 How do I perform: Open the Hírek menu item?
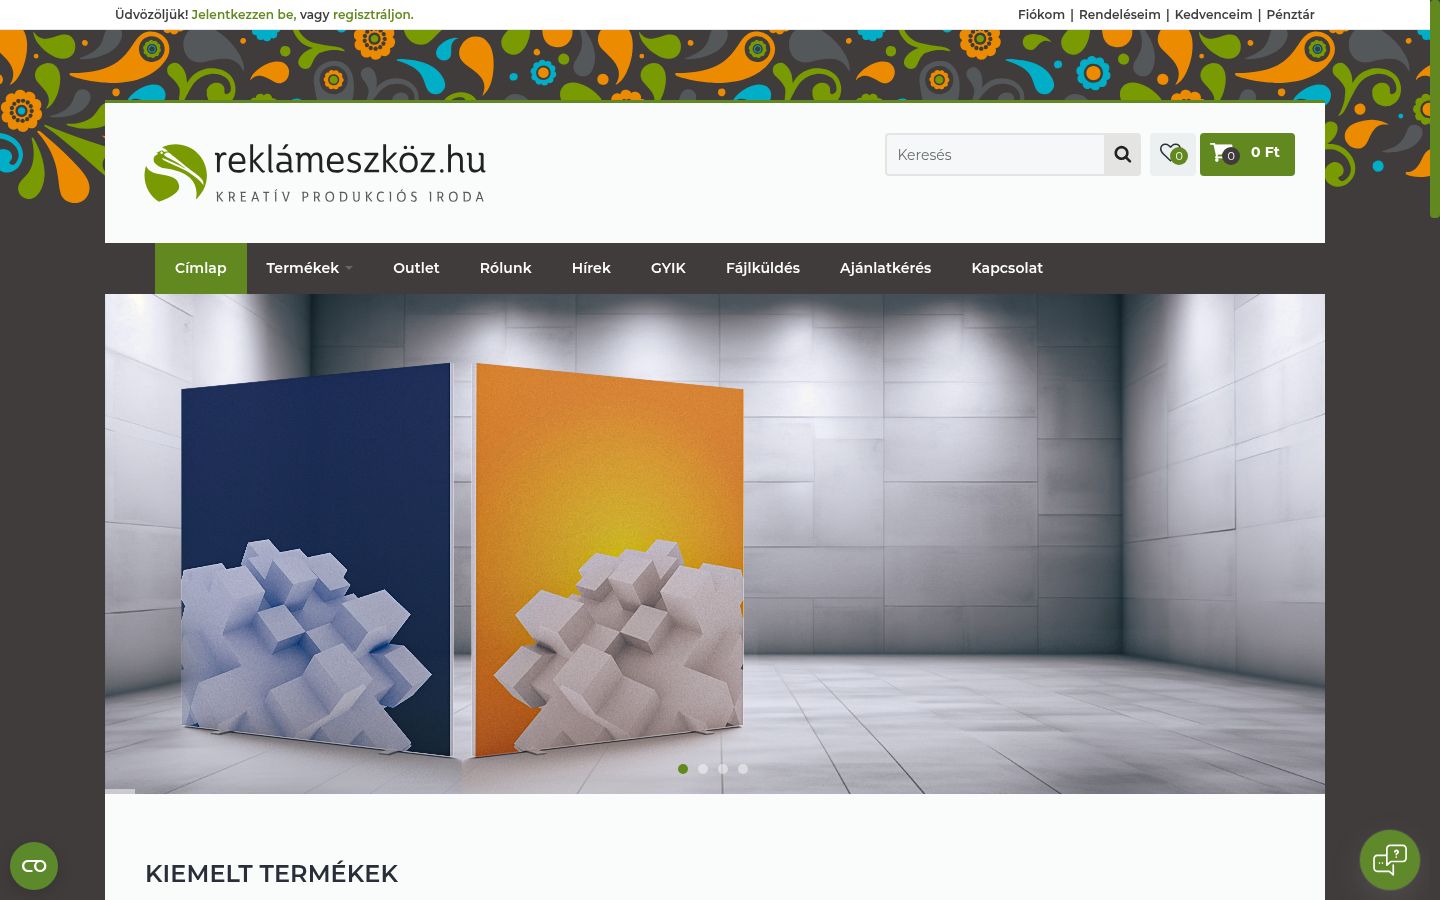point(591,268)
